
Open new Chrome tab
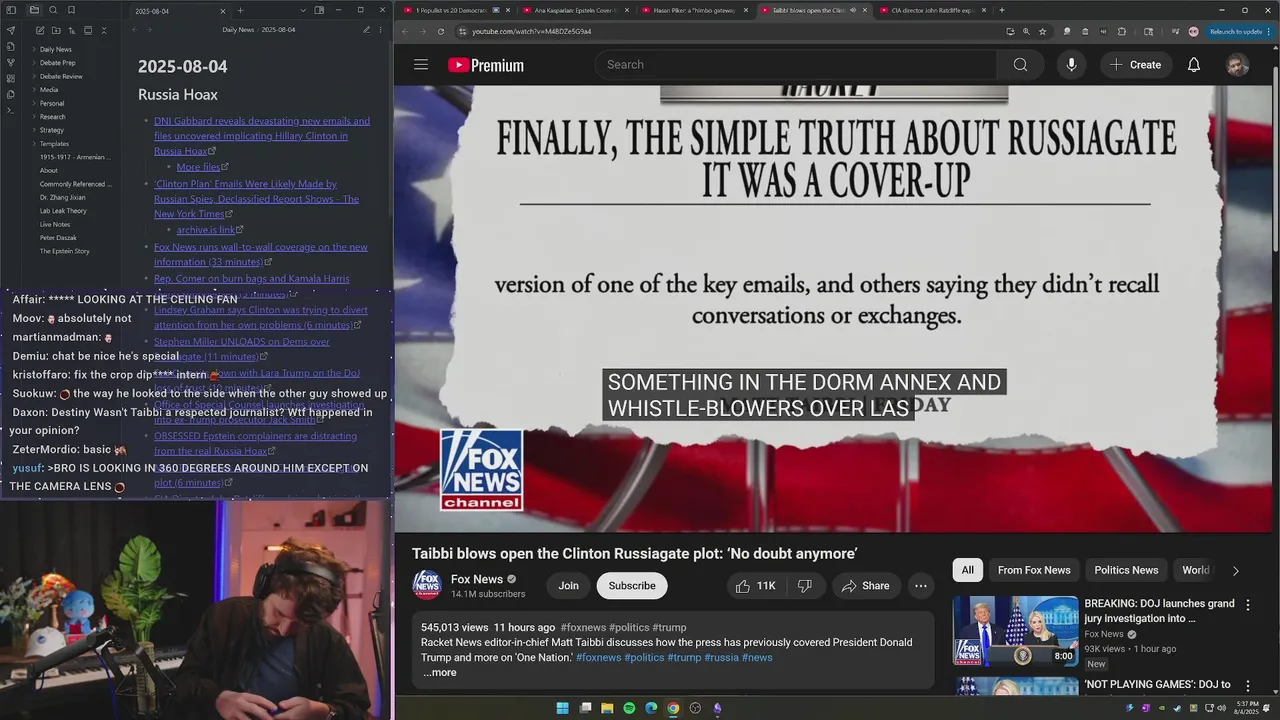pyautogui.click(x=1001, y=10)
